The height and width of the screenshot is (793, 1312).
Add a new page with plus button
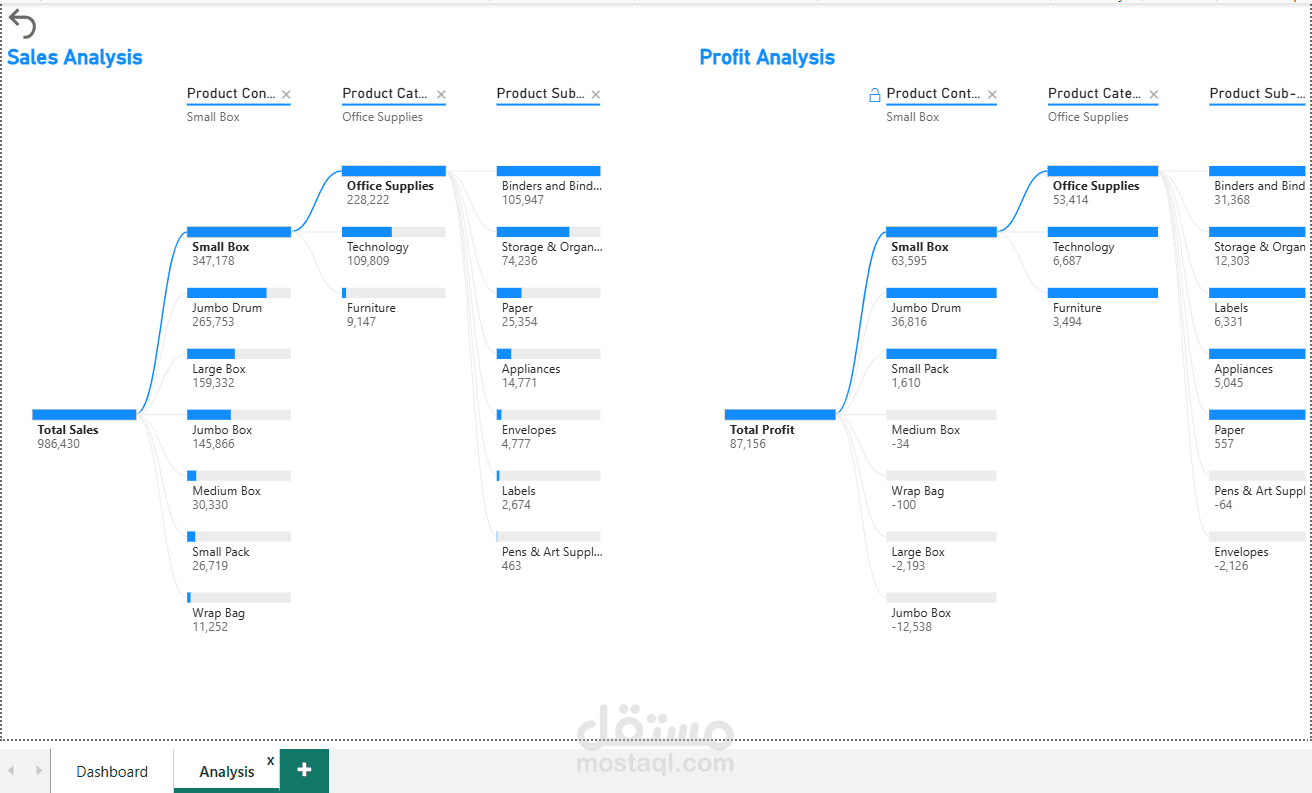click(304, 770)
